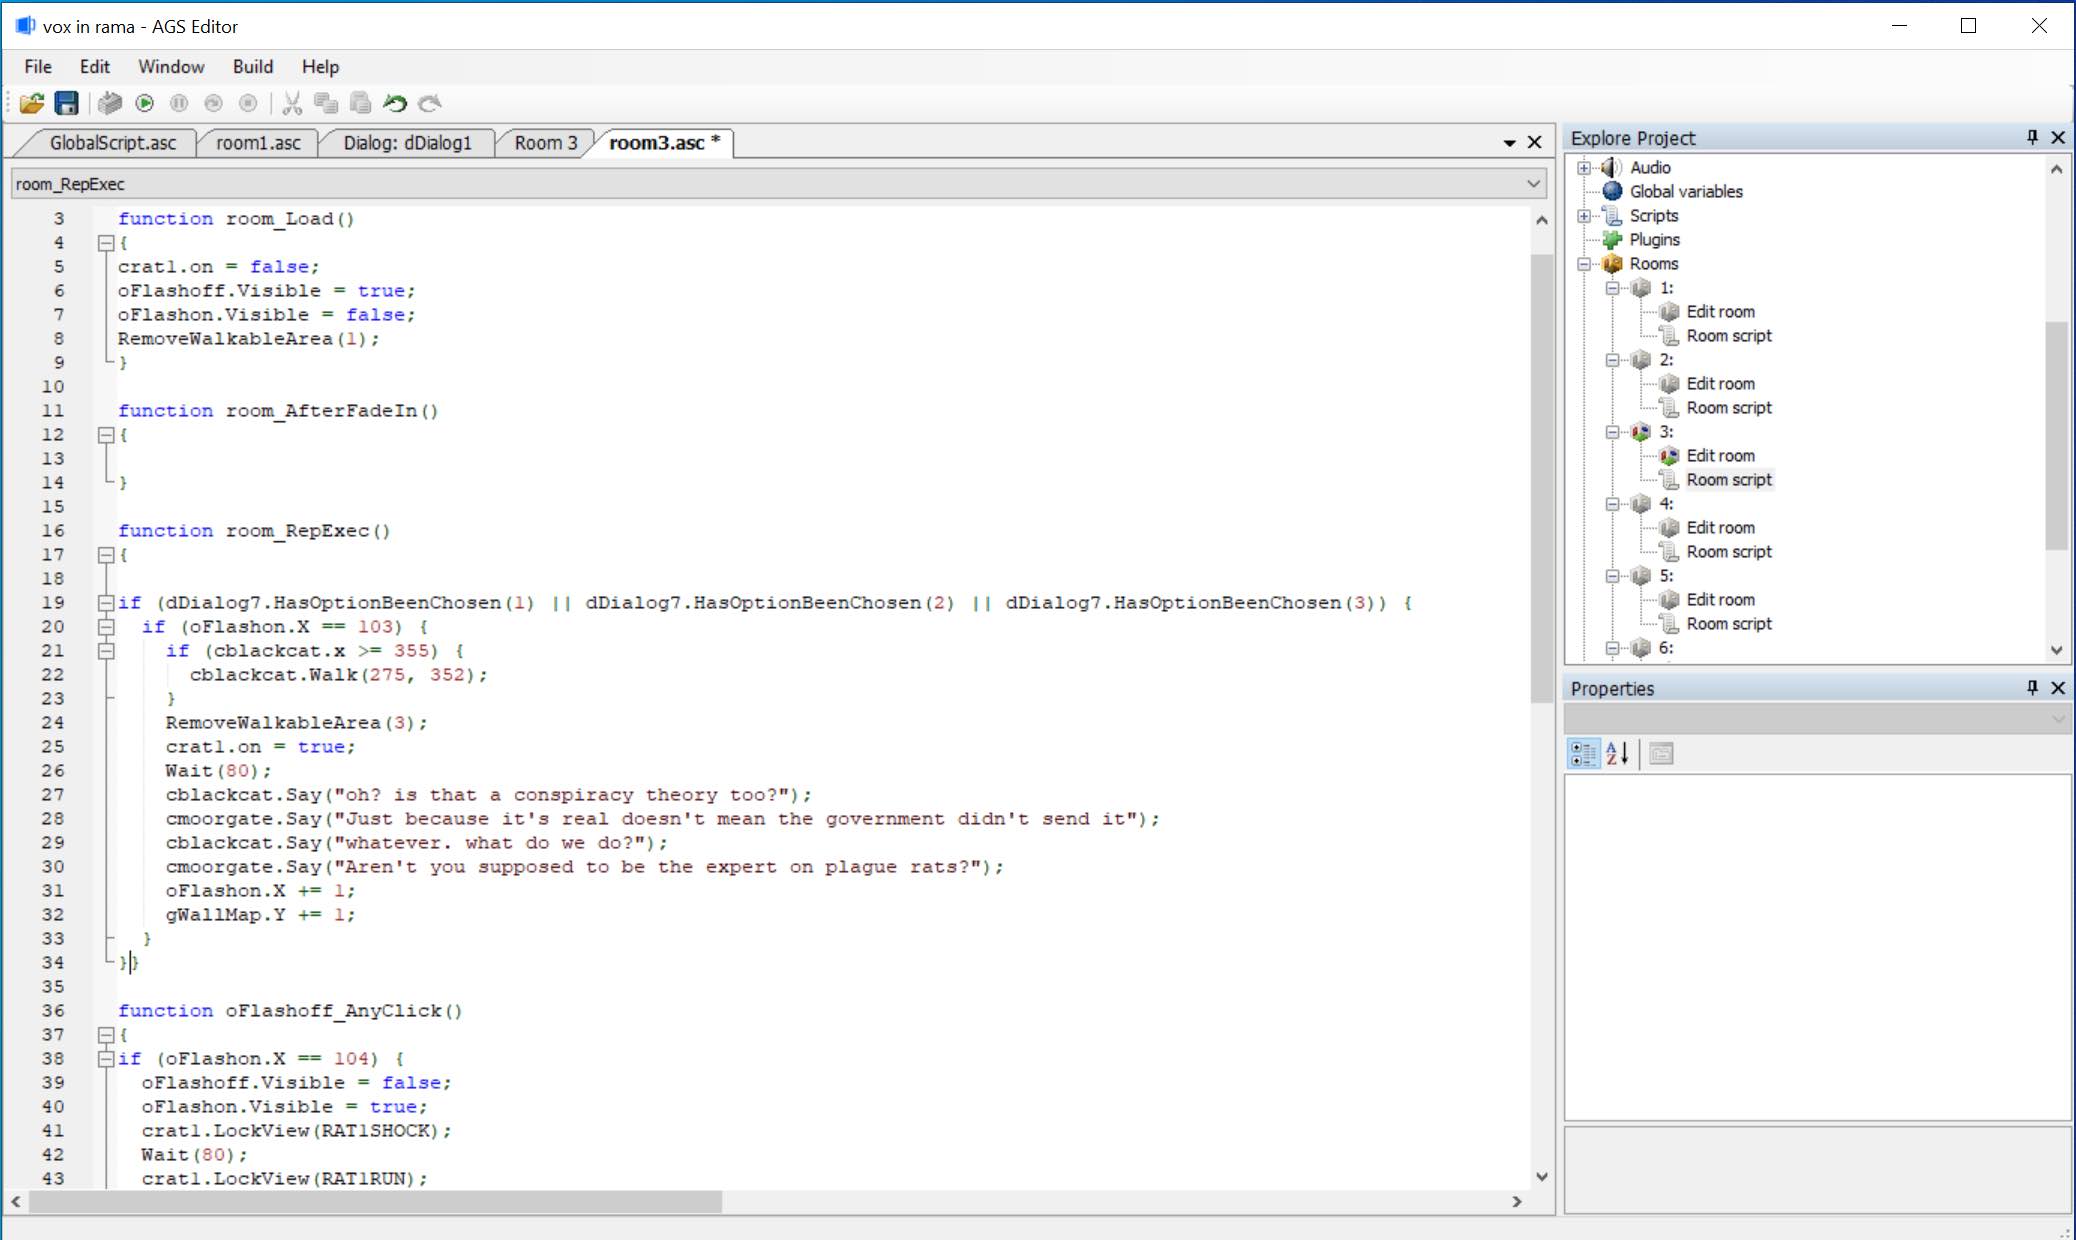Image resolution: width=2076 pixels, height=1240 pixels.
Task: Cut text using the scissors toolbar icon
Action: click(x=292, y=103)
